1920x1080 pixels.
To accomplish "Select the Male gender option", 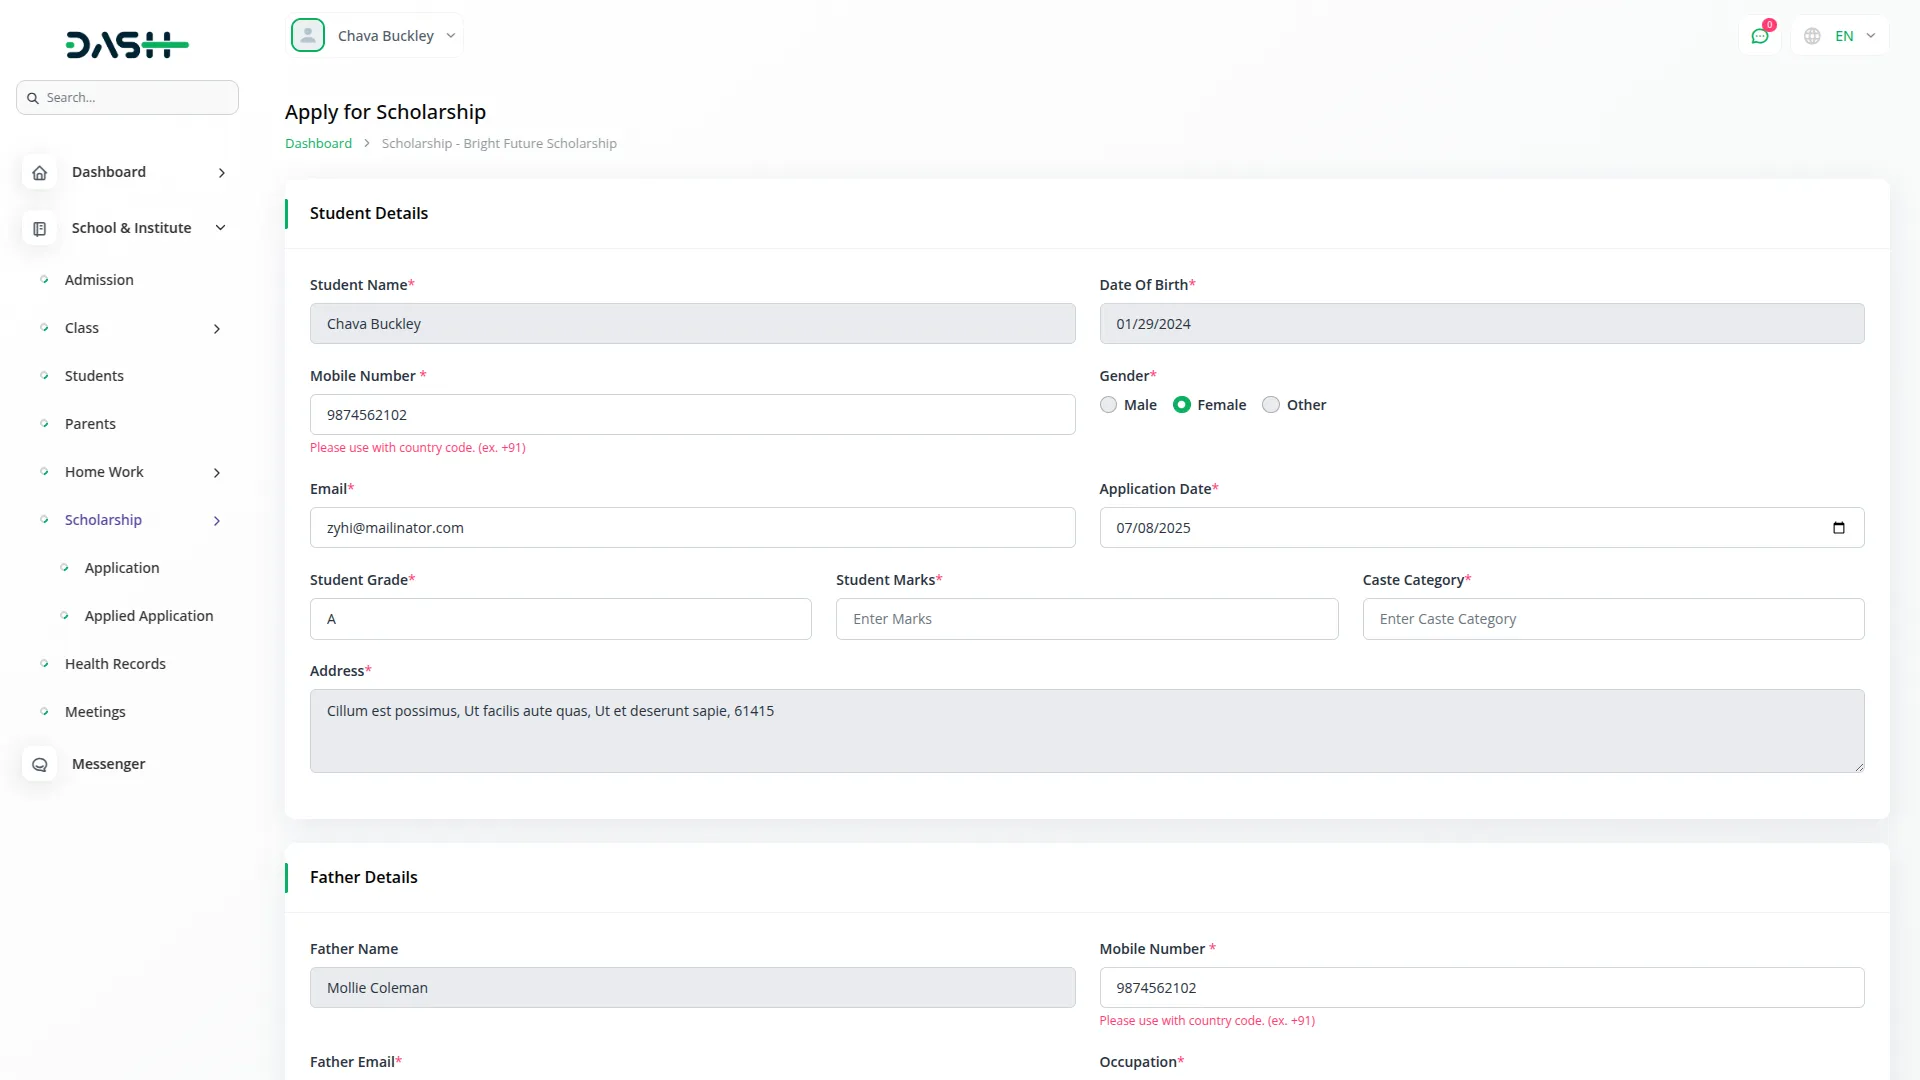I will (x=1108, y=405).
